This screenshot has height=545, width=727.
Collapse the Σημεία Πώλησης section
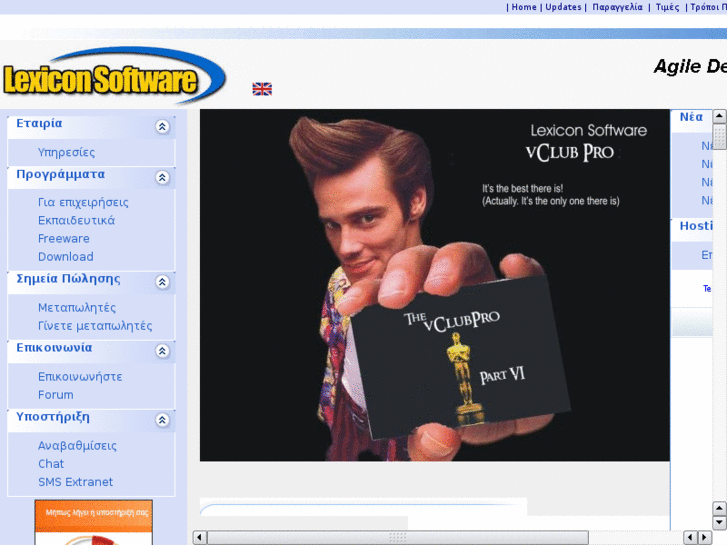click(x=162, y=282)
